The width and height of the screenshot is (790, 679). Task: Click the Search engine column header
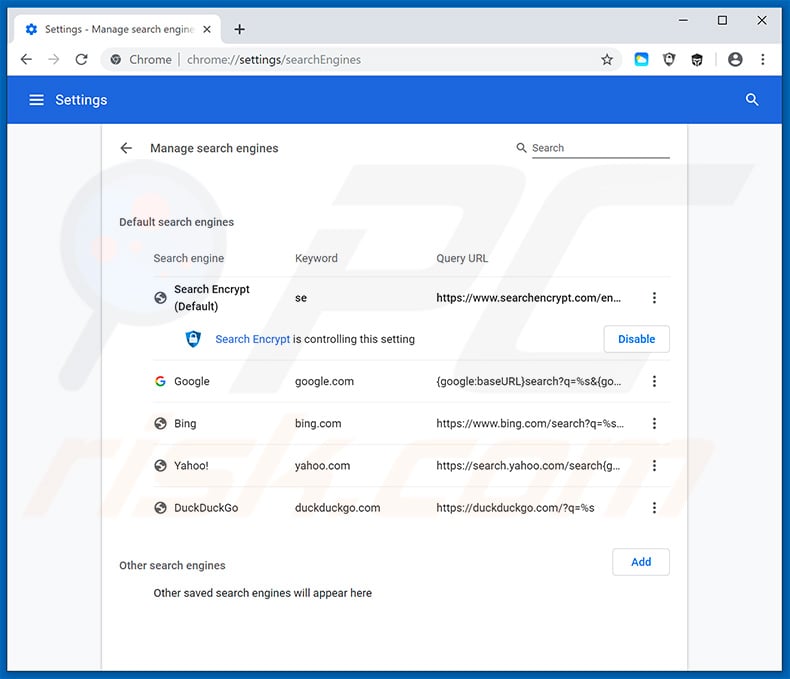pos(188,258)
